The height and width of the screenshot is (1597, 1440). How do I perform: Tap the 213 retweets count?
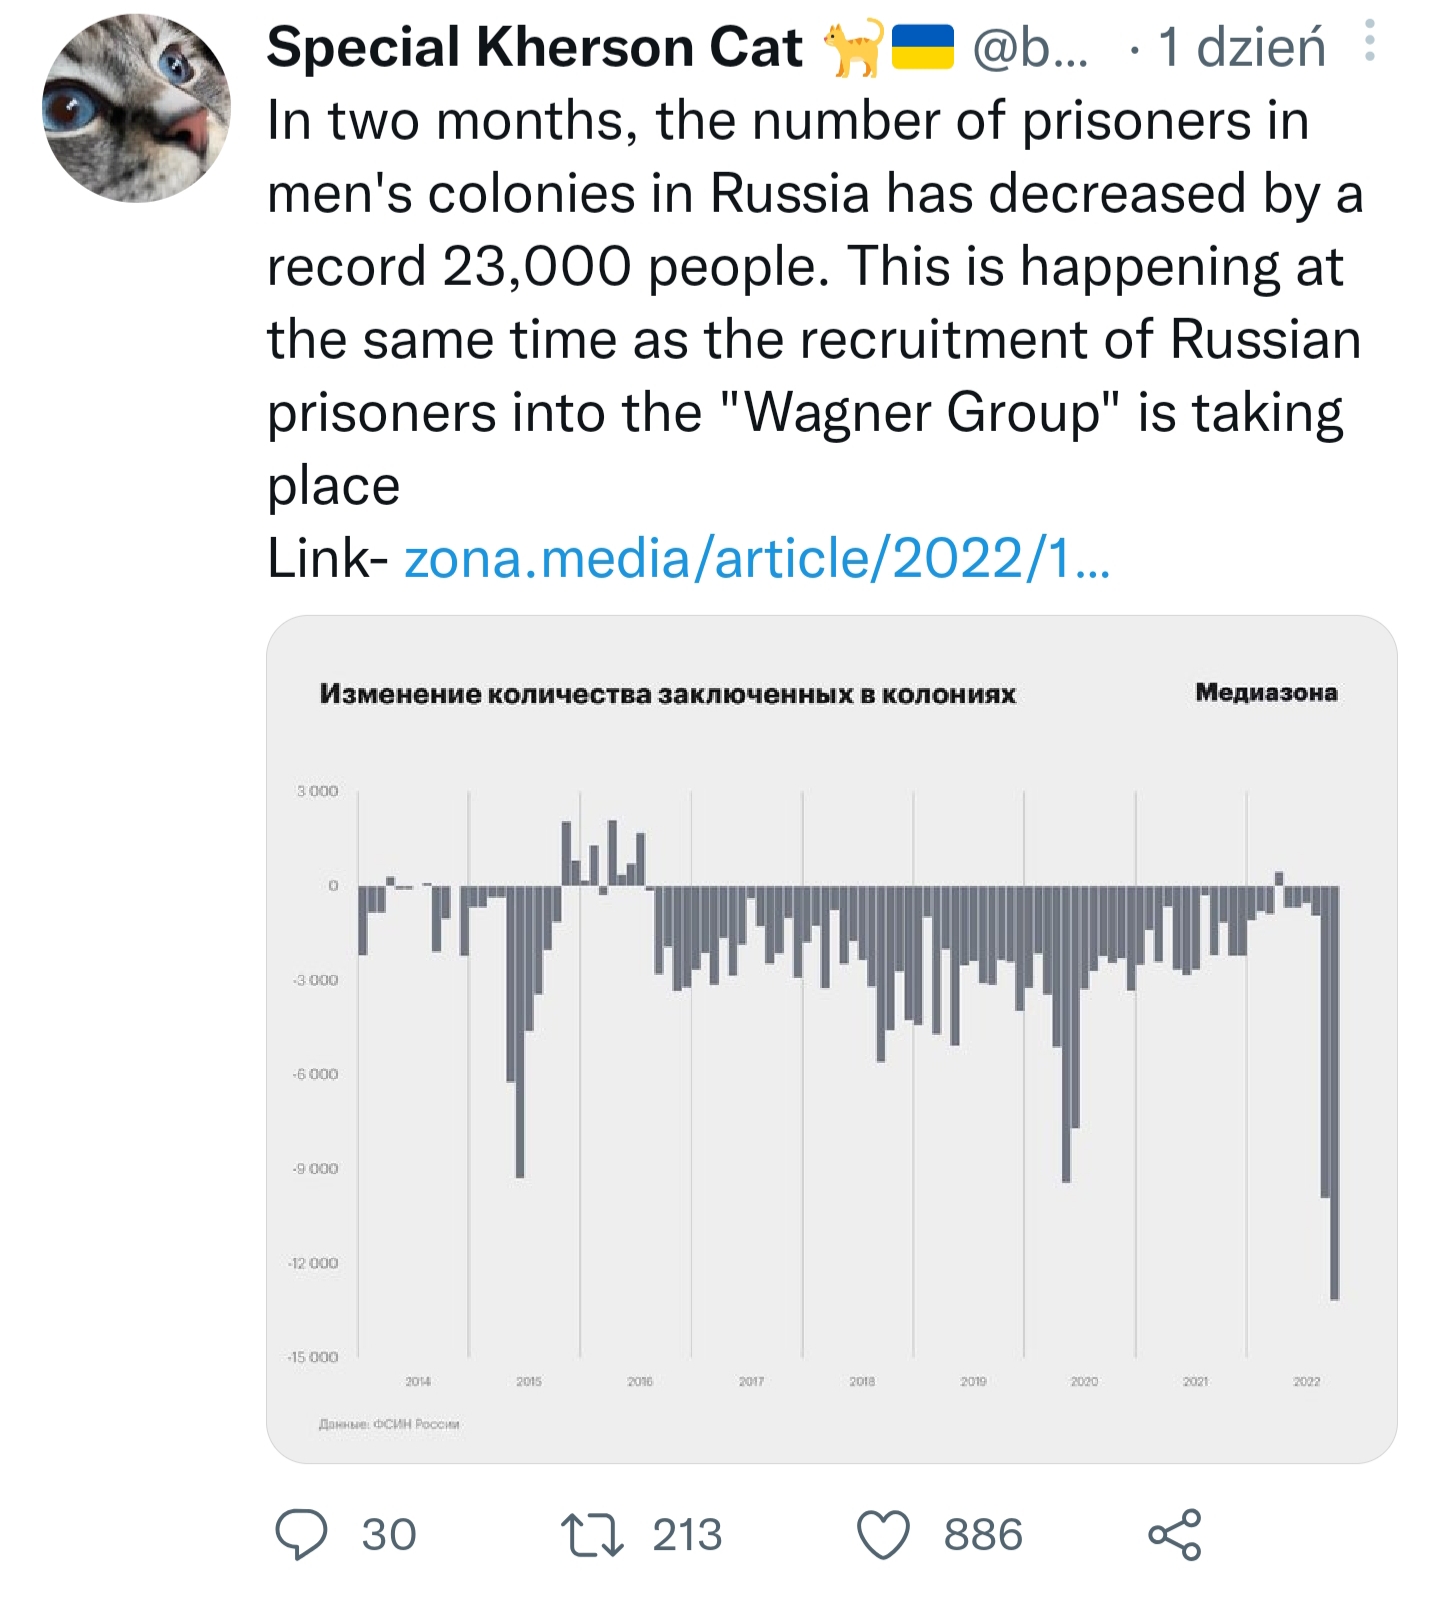687,1535
